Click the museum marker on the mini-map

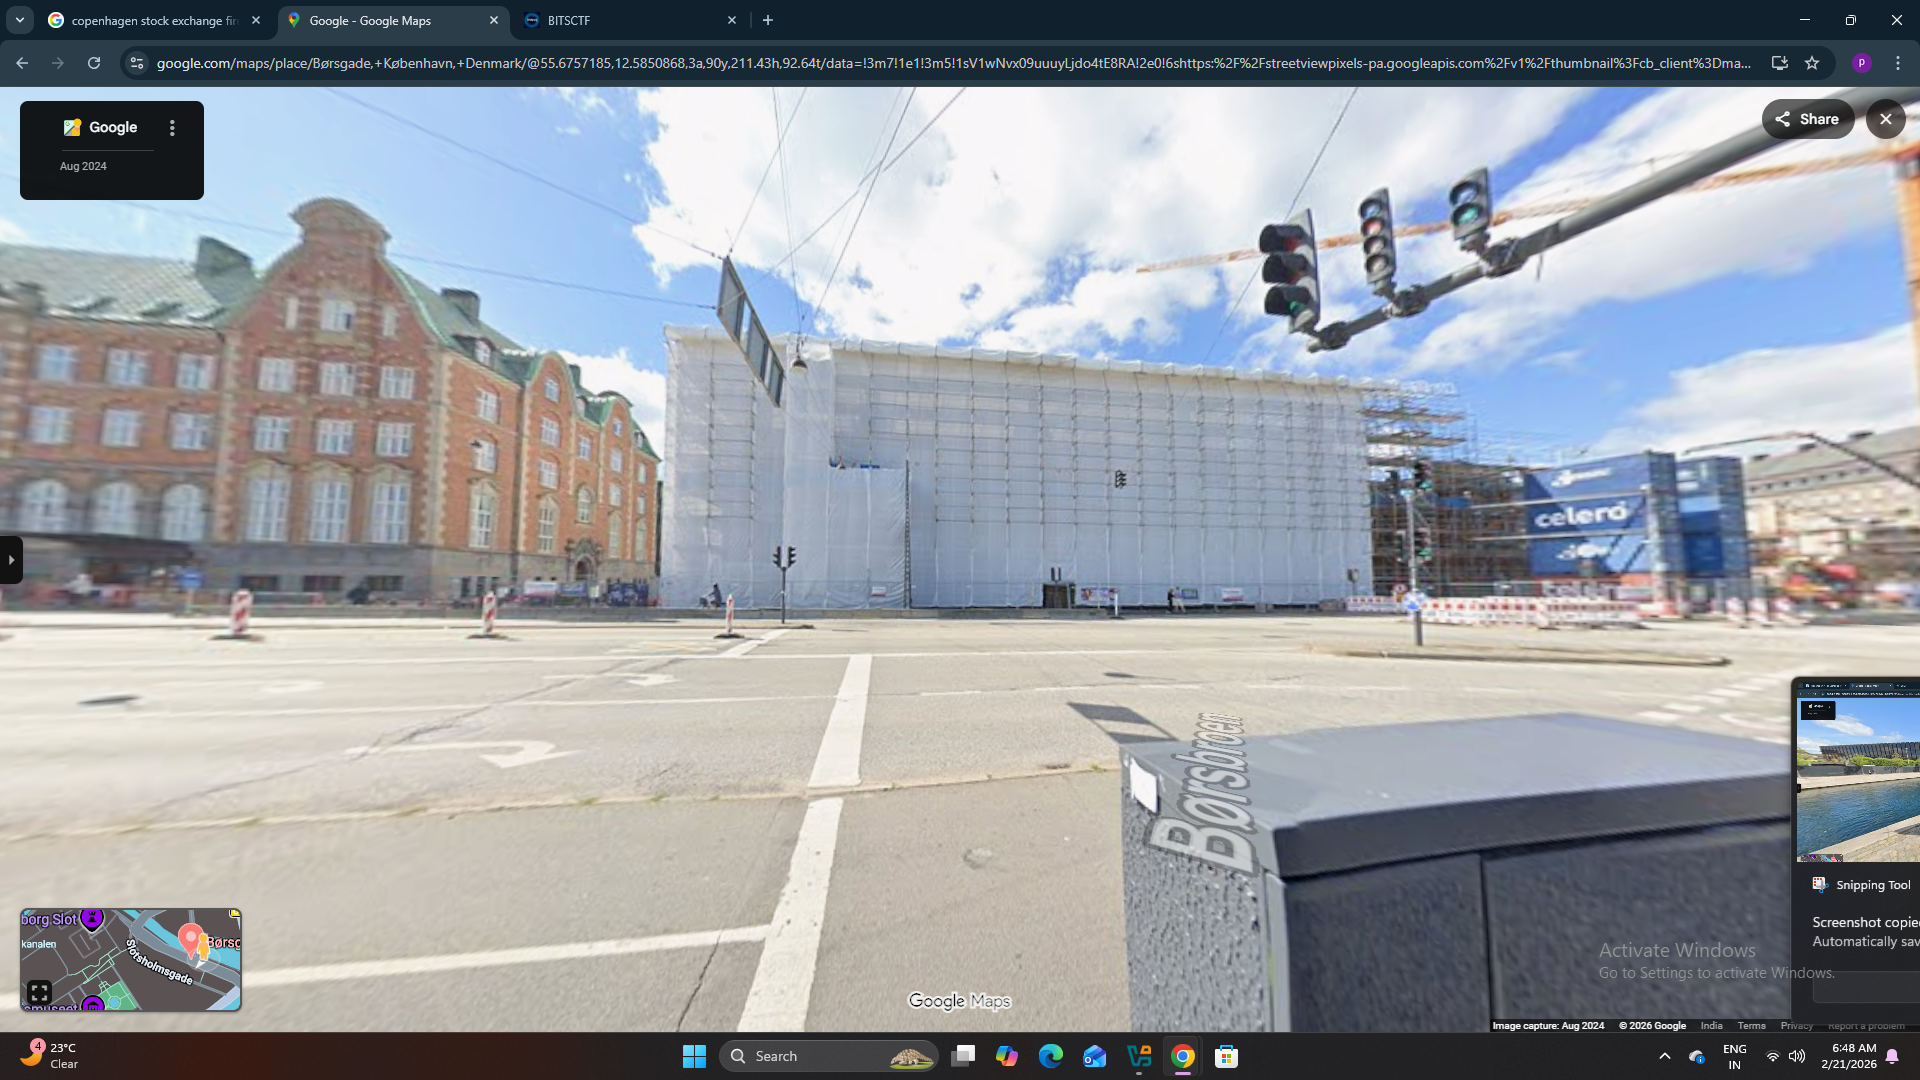coord(92,1005)
